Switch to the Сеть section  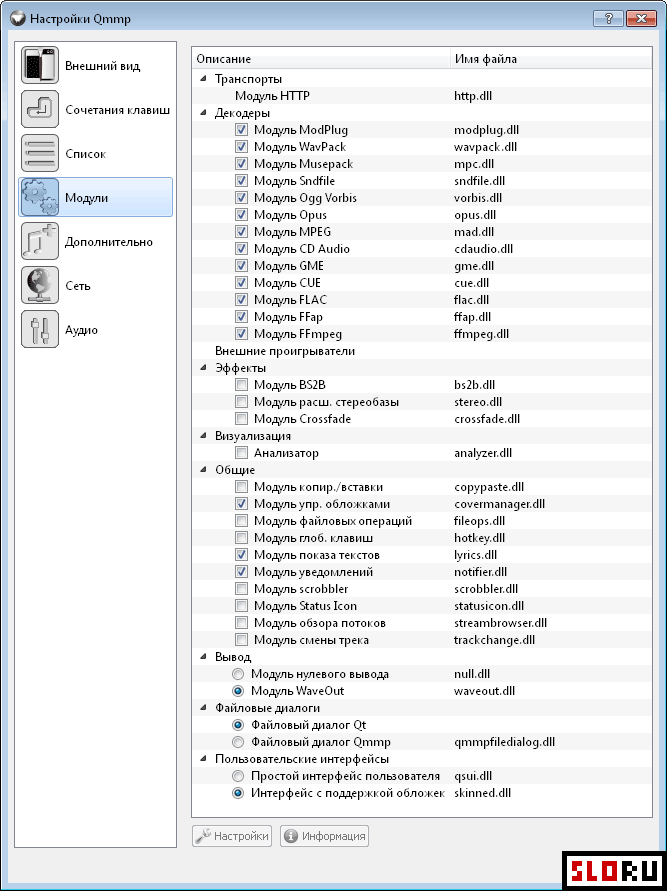pyautogui.click(x=95, y=285)
